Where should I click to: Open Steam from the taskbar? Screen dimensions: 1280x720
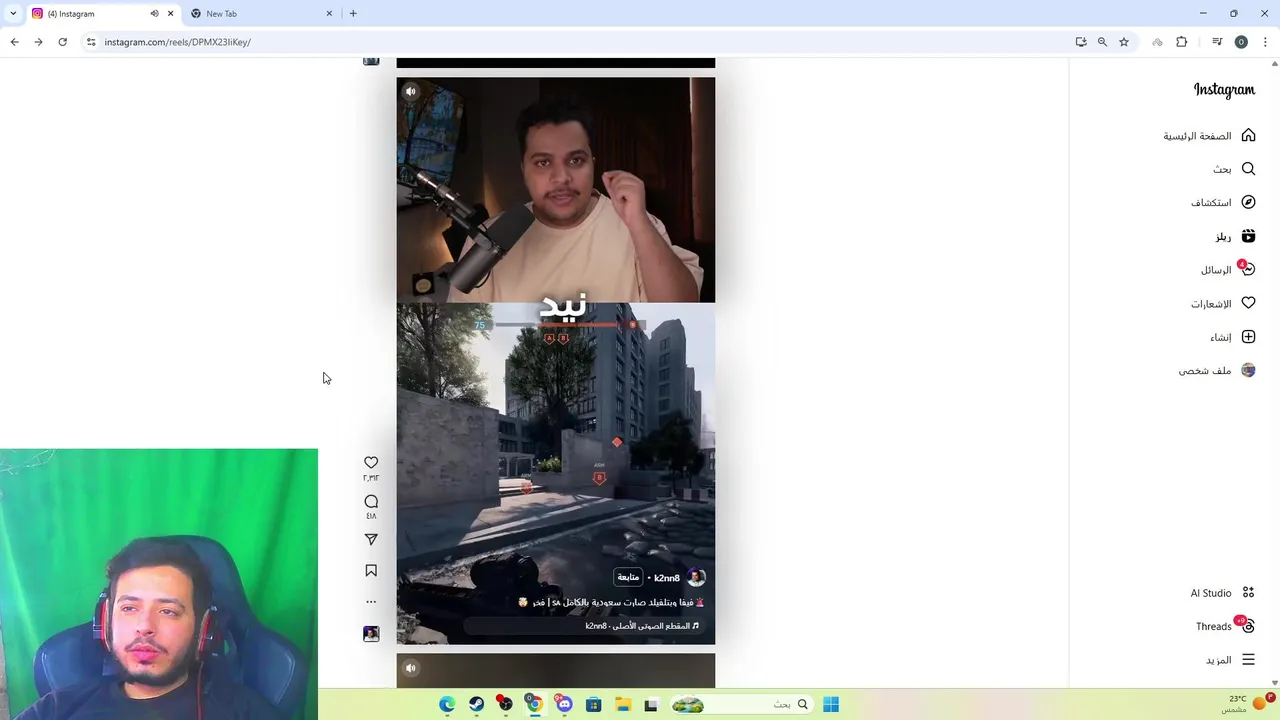point(477,704)
